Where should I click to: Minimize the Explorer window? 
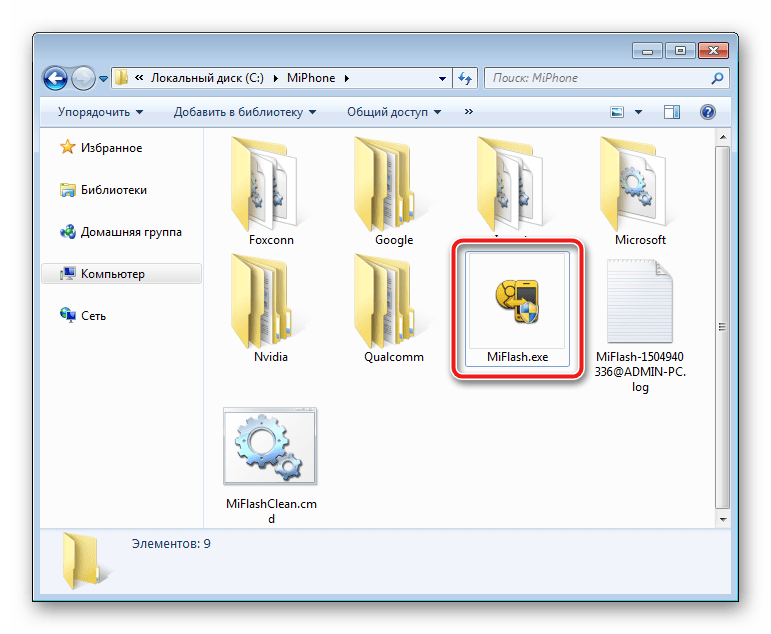(x=648, y=51)
